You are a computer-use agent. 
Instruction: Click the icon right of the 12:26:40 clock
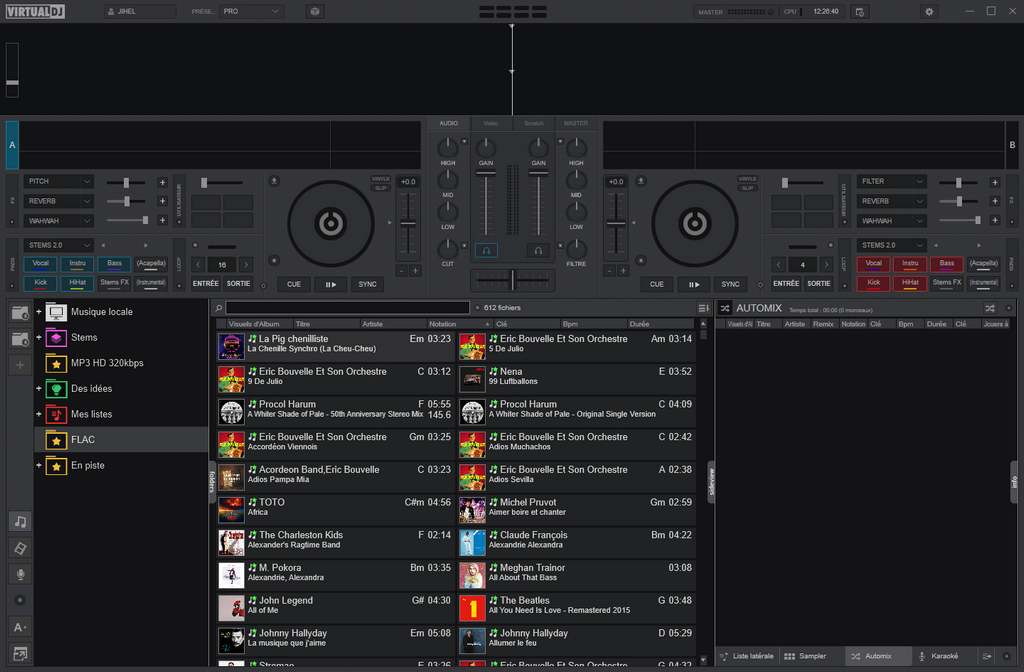click(x=859, y=12)
